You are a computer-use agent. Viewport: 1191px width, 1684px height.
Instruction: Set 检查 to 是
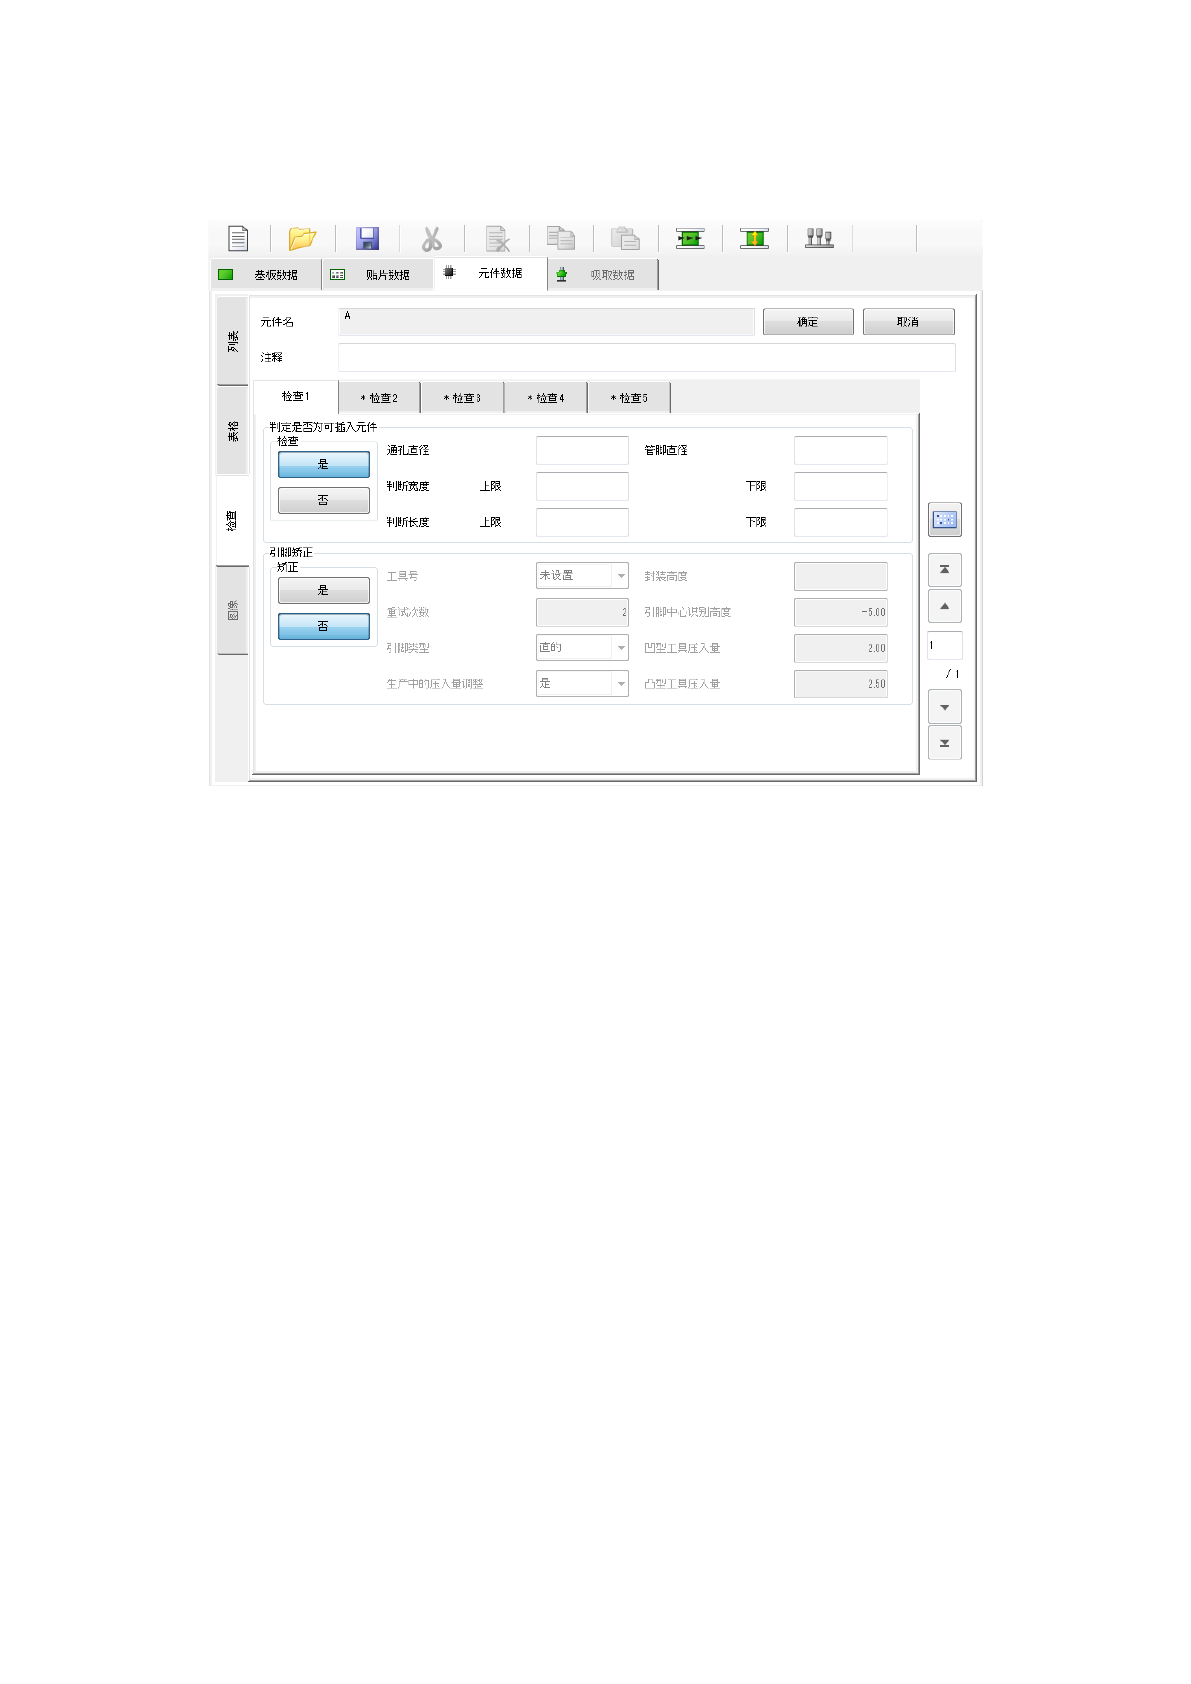click(x=324, y=464)
